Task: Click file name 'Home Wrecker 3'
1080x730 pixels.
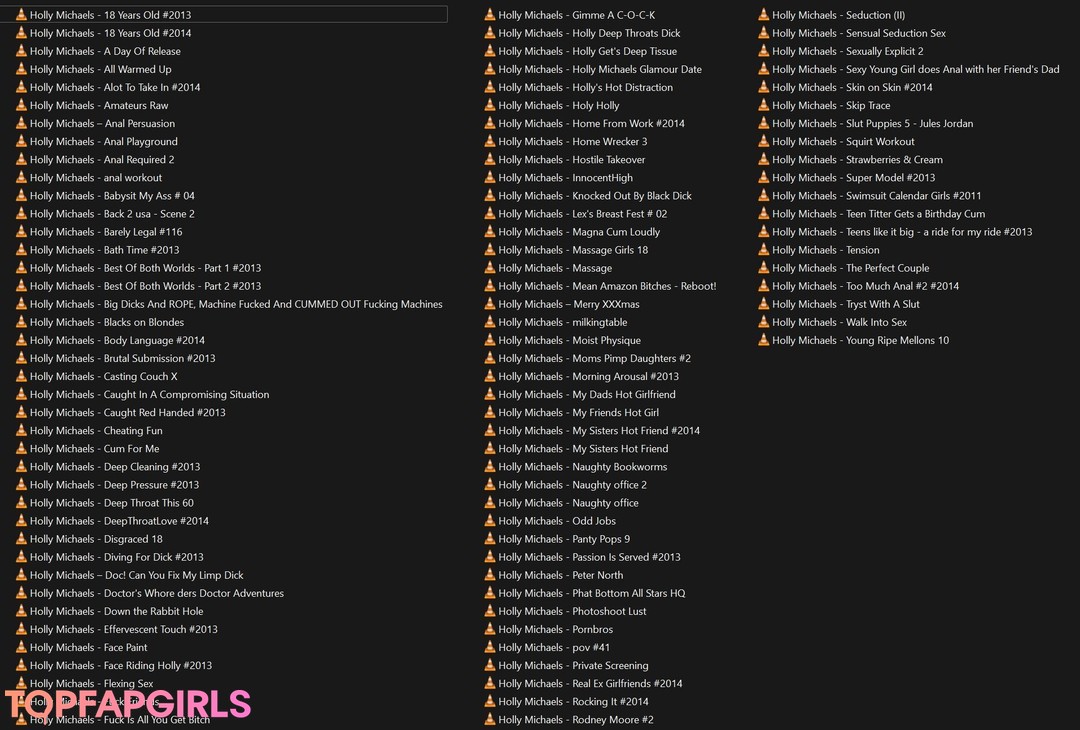Action: pyautogui.click(x=573, y=142)
